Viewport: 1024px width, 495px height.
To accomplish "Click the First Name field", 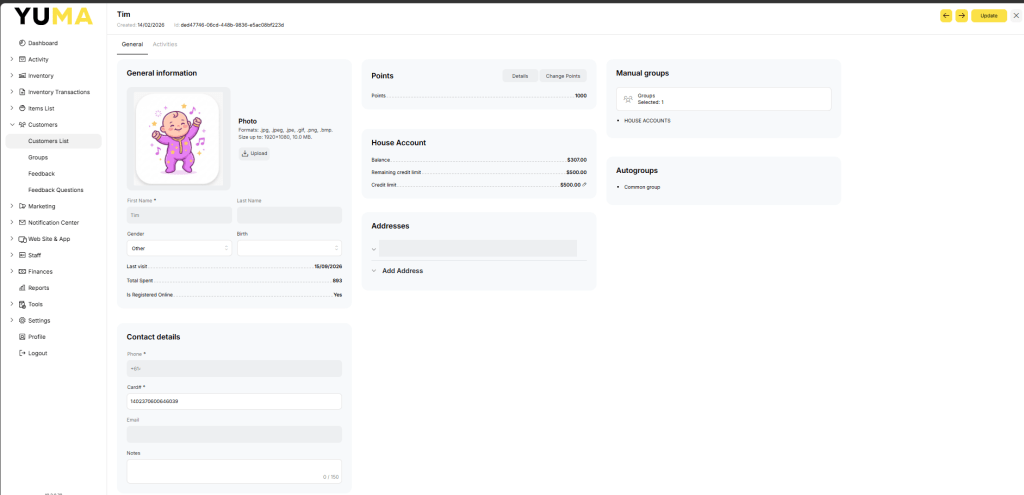I will (x=179, y=215).
